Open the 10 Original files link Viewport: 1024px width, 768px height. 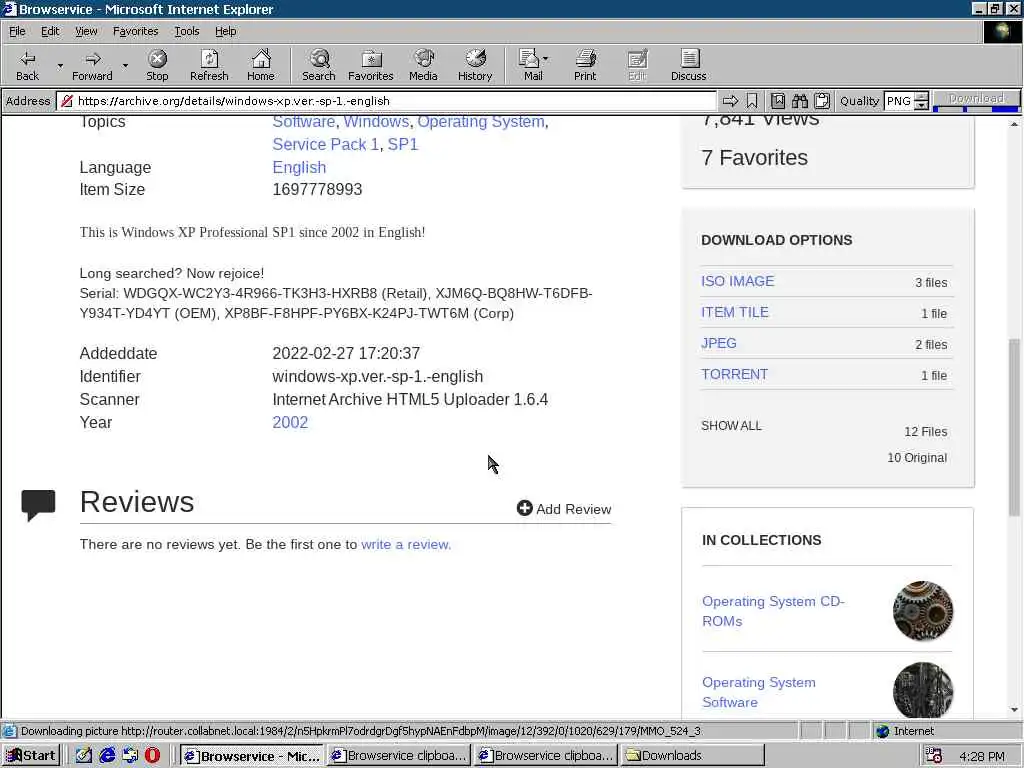tap(917, 458)
